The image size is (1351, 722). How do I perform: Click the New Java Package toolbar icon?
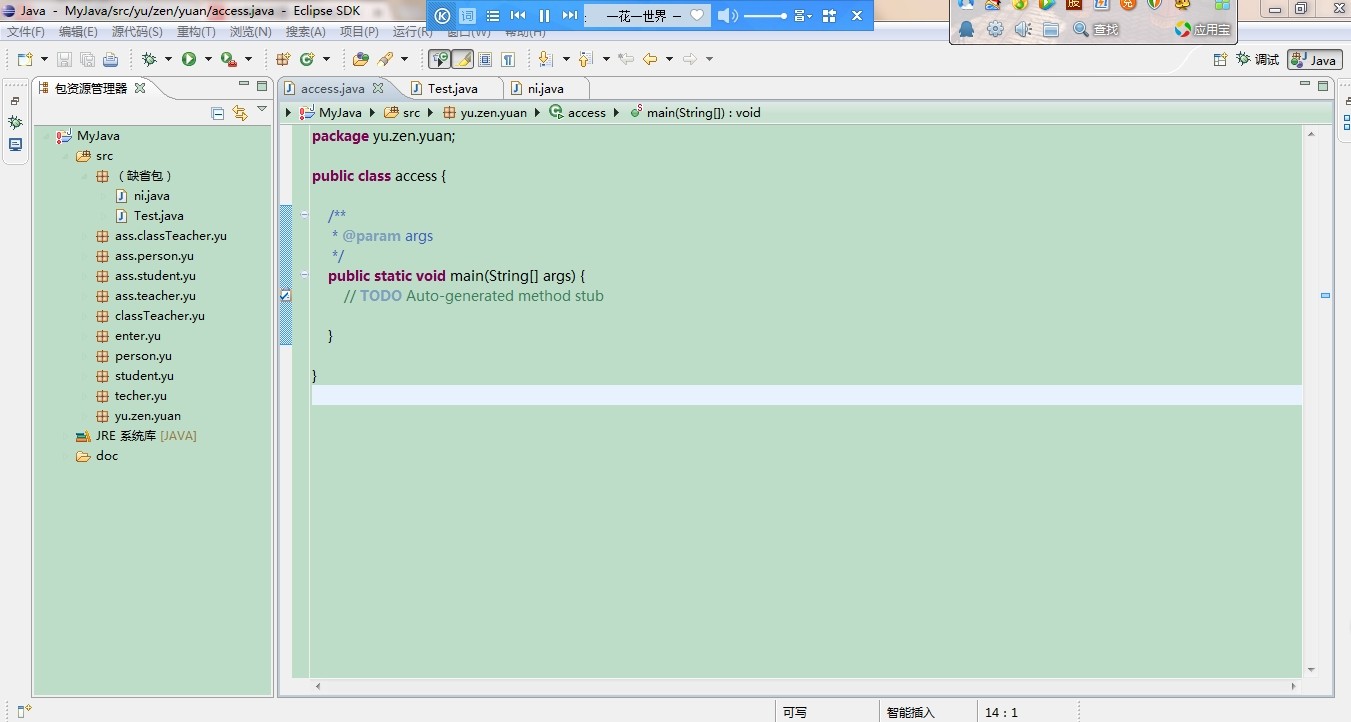(283, 59)
